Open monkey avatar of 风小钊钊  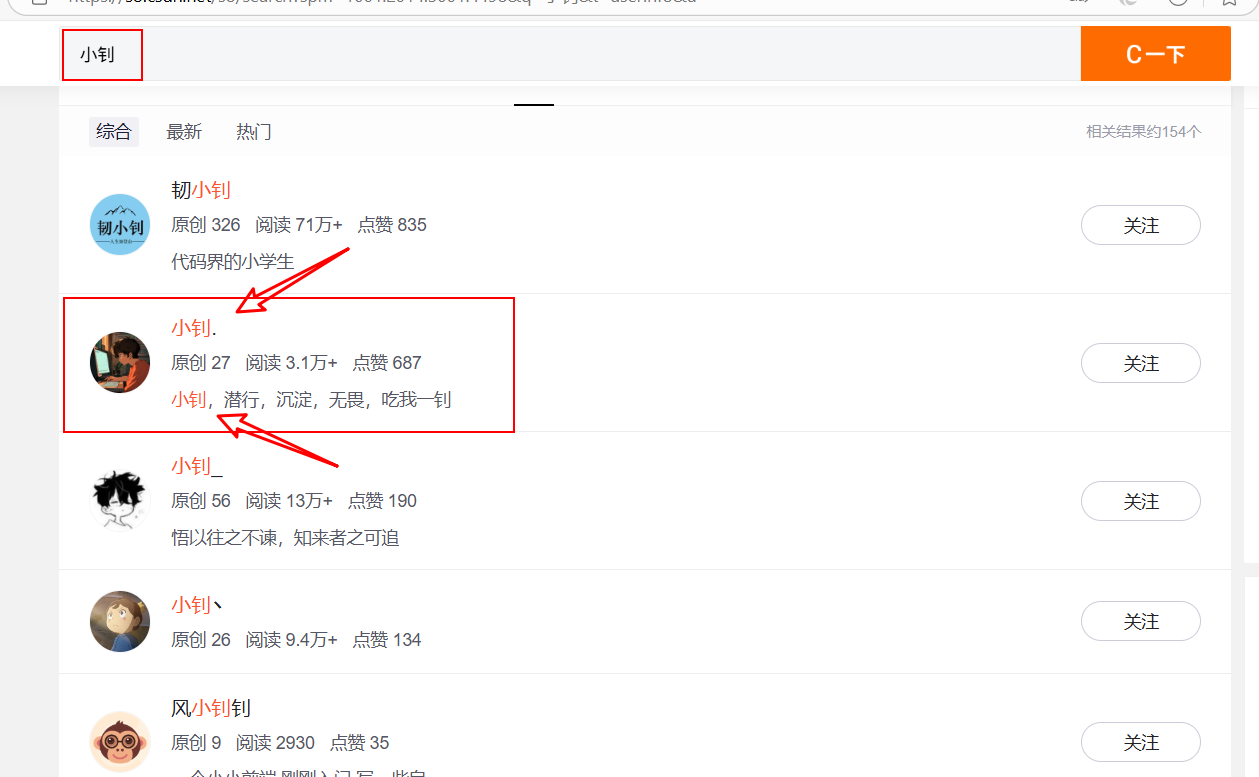pyautogui.click(x=120, y=742)
